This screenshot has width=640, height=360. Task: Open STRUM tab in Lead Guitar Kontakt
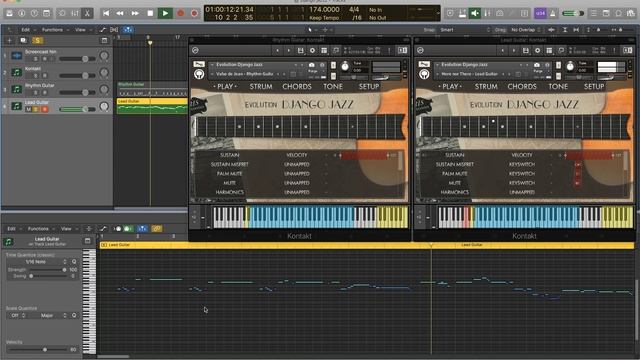[x=486, y=87]
